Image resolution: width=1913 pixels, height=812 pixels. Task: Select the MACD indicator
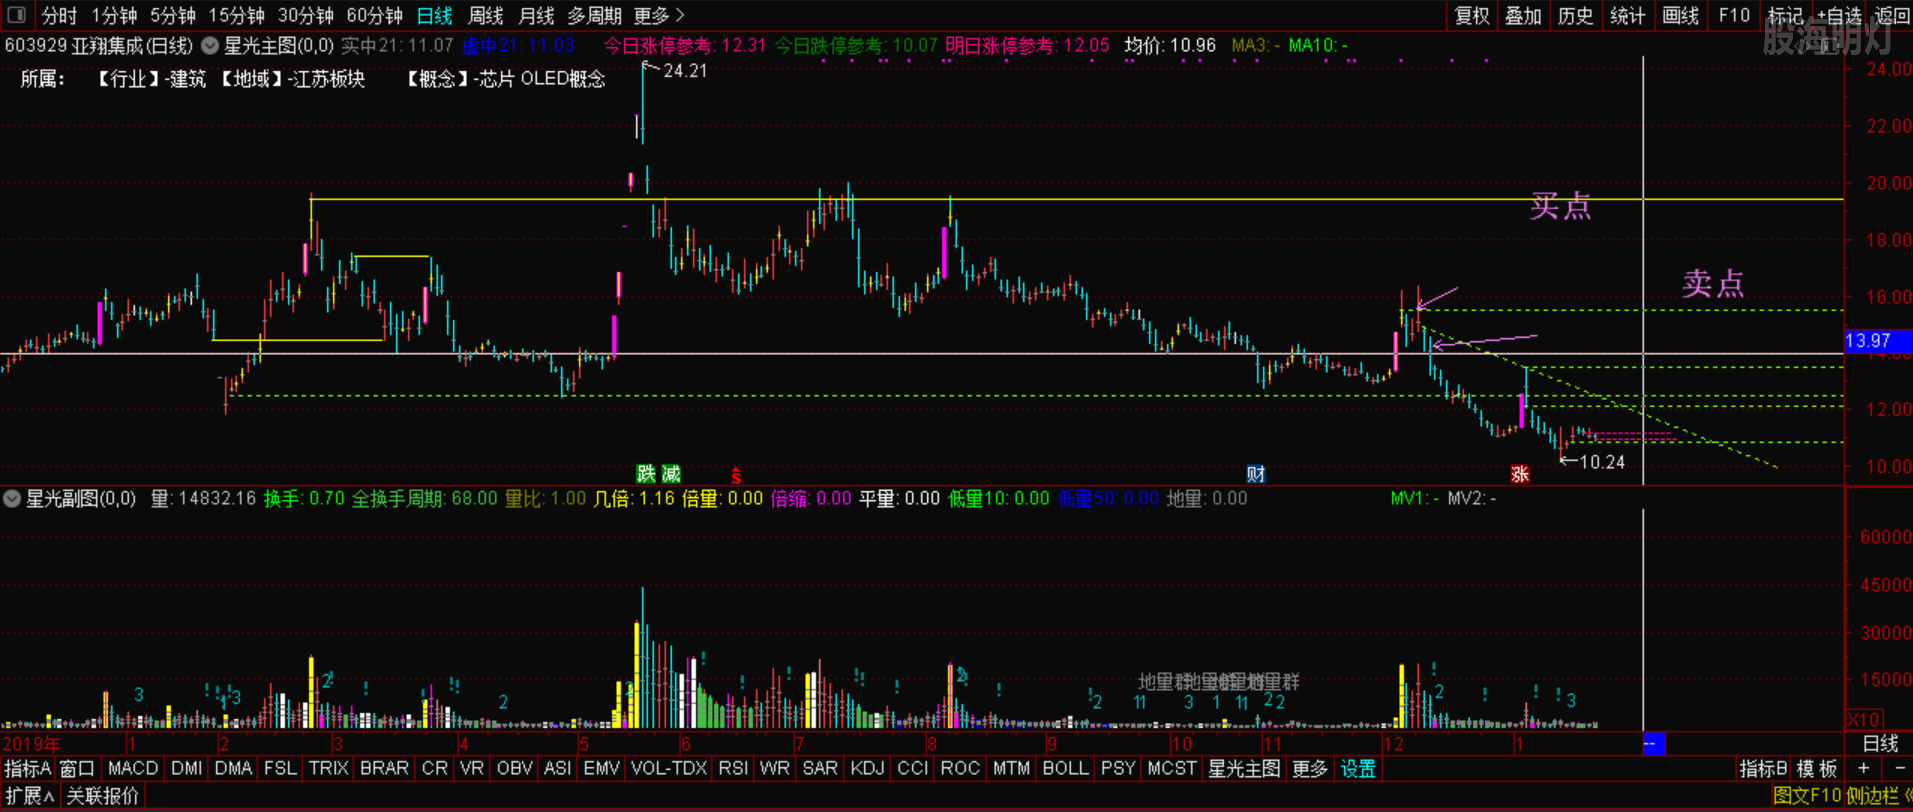pyautogui.click(x=133, y=768)
